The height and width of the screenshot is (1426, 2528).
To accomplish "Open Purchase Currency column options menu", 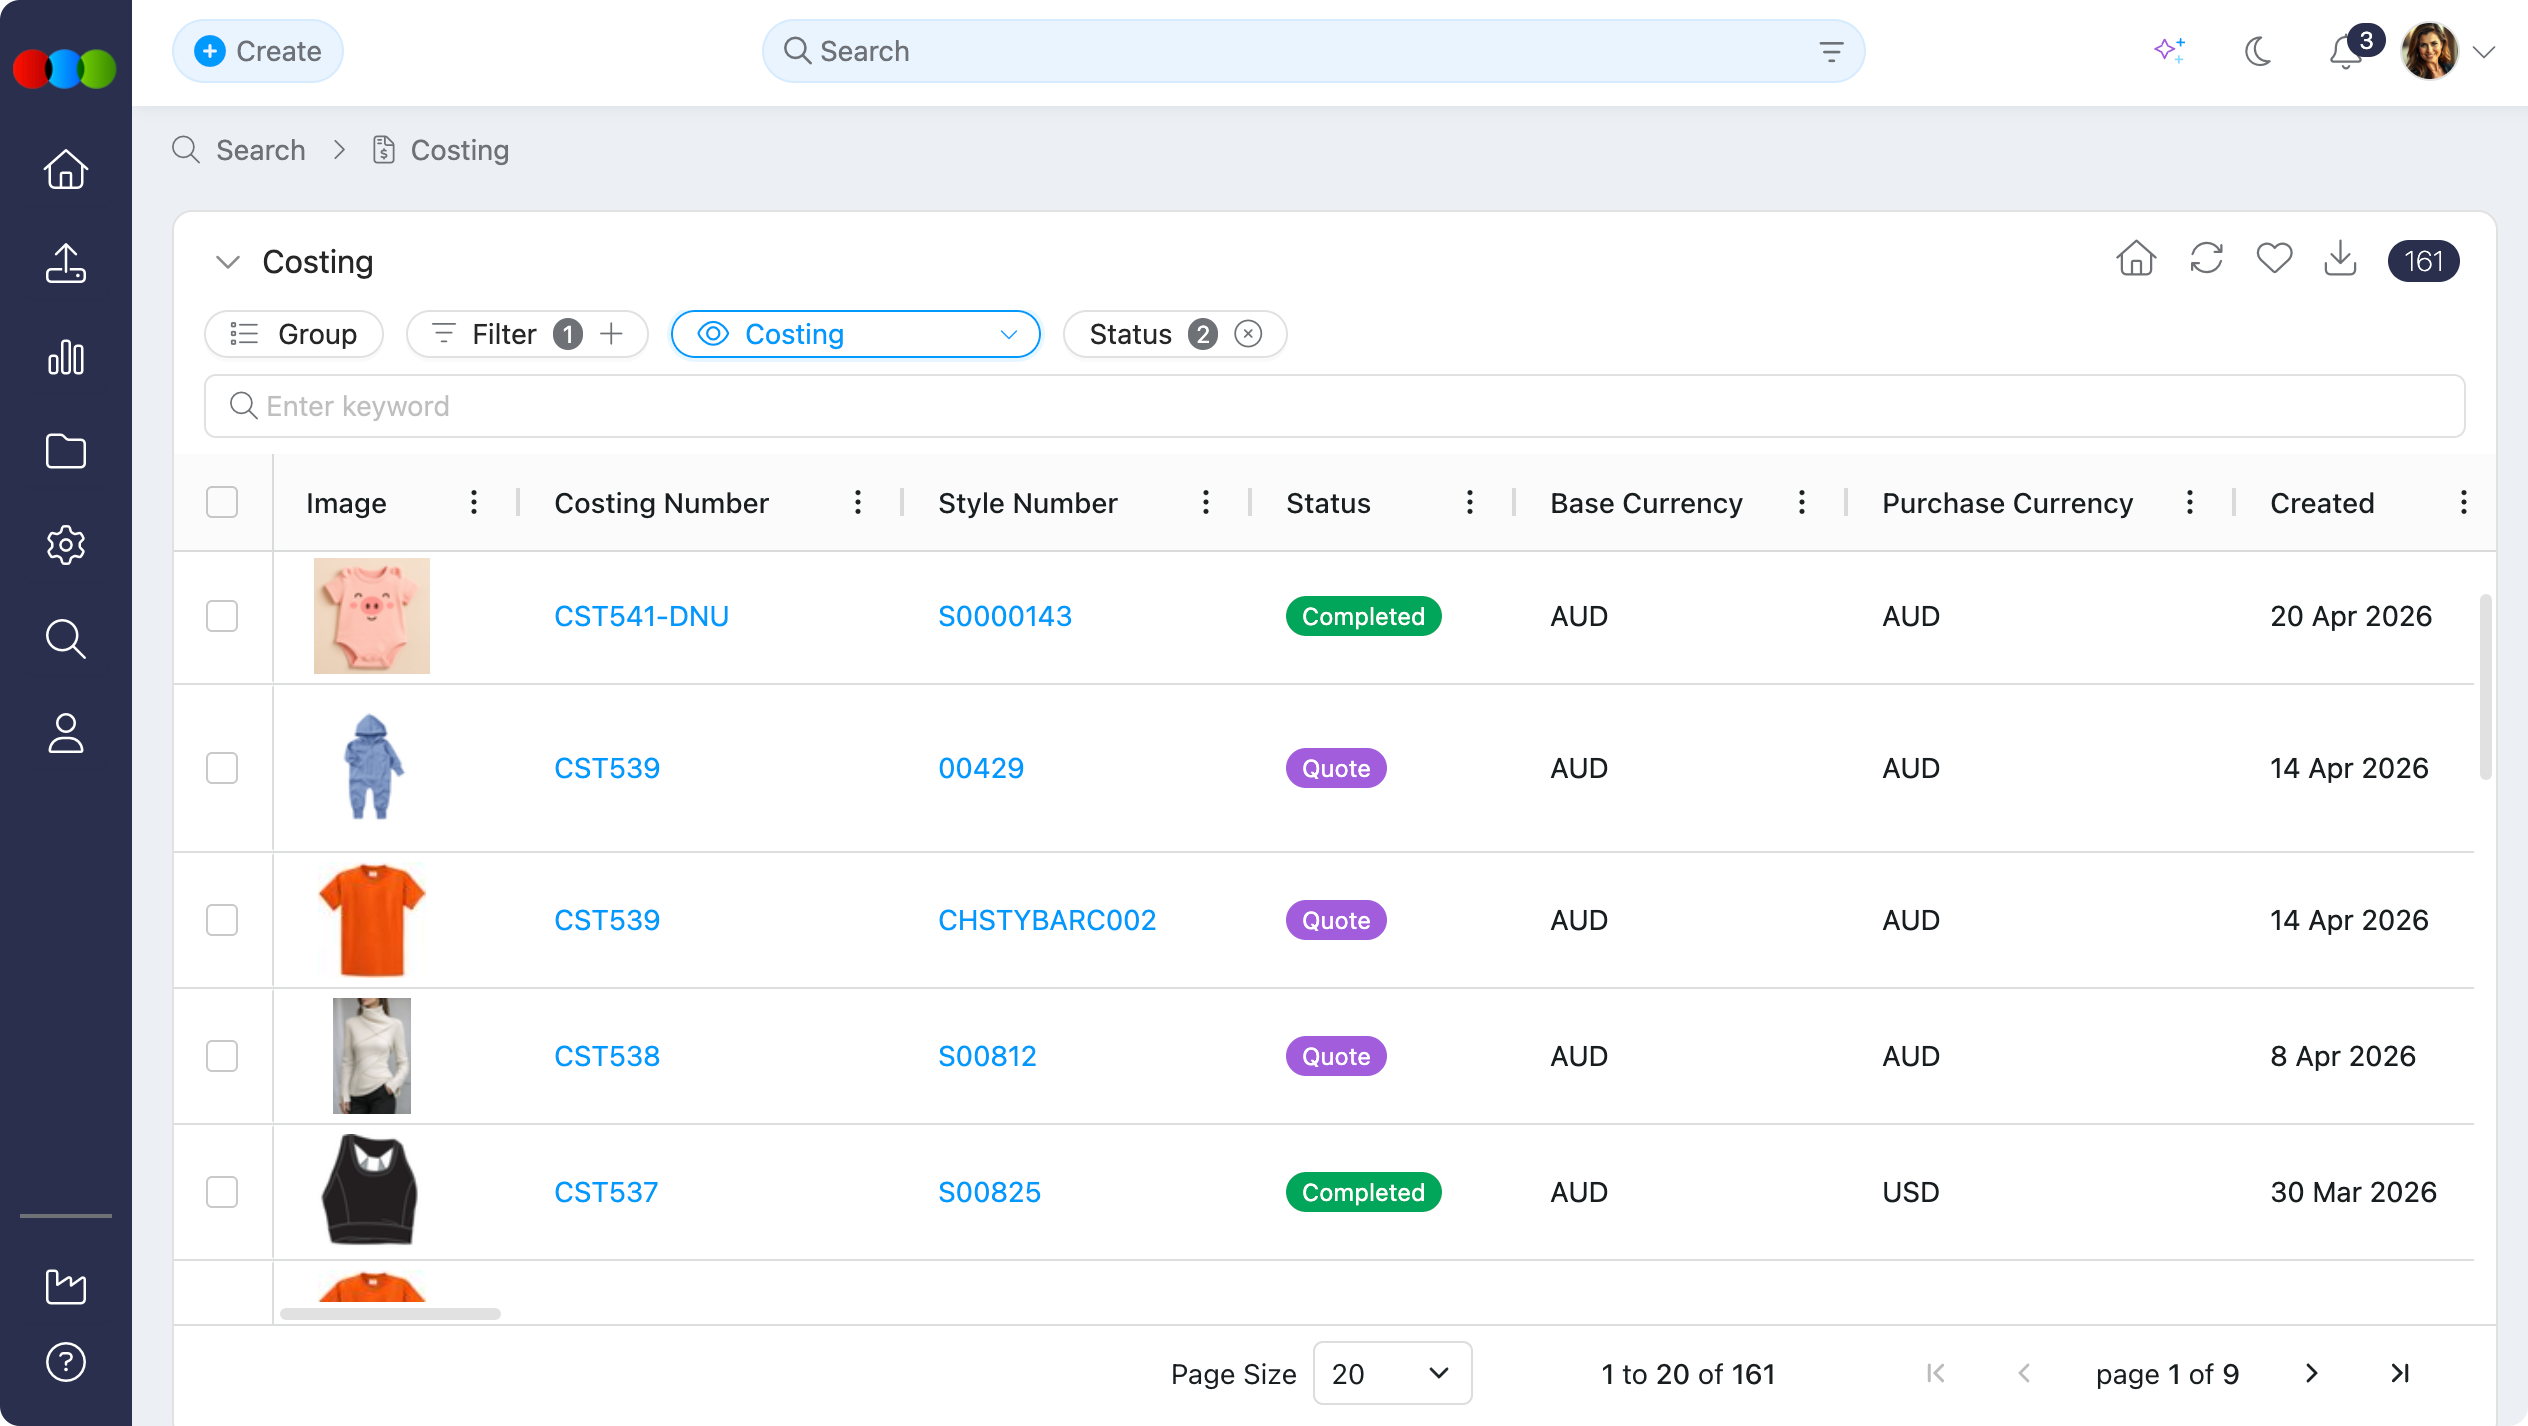I will click(2190, 502).
